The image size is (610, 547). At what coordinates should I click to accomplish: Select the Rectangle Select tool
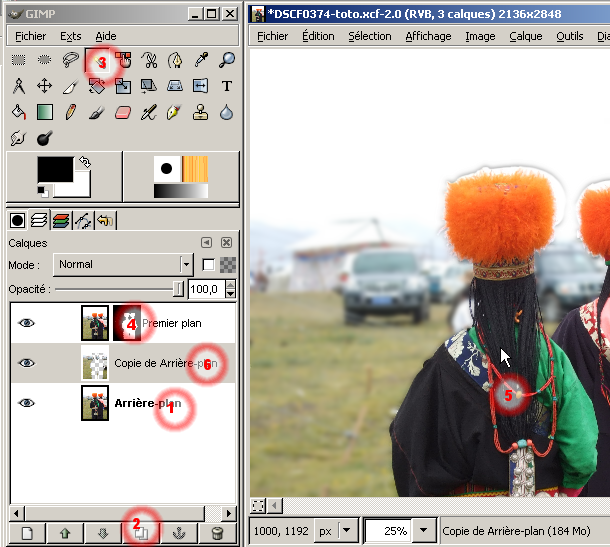coord(18,60)
